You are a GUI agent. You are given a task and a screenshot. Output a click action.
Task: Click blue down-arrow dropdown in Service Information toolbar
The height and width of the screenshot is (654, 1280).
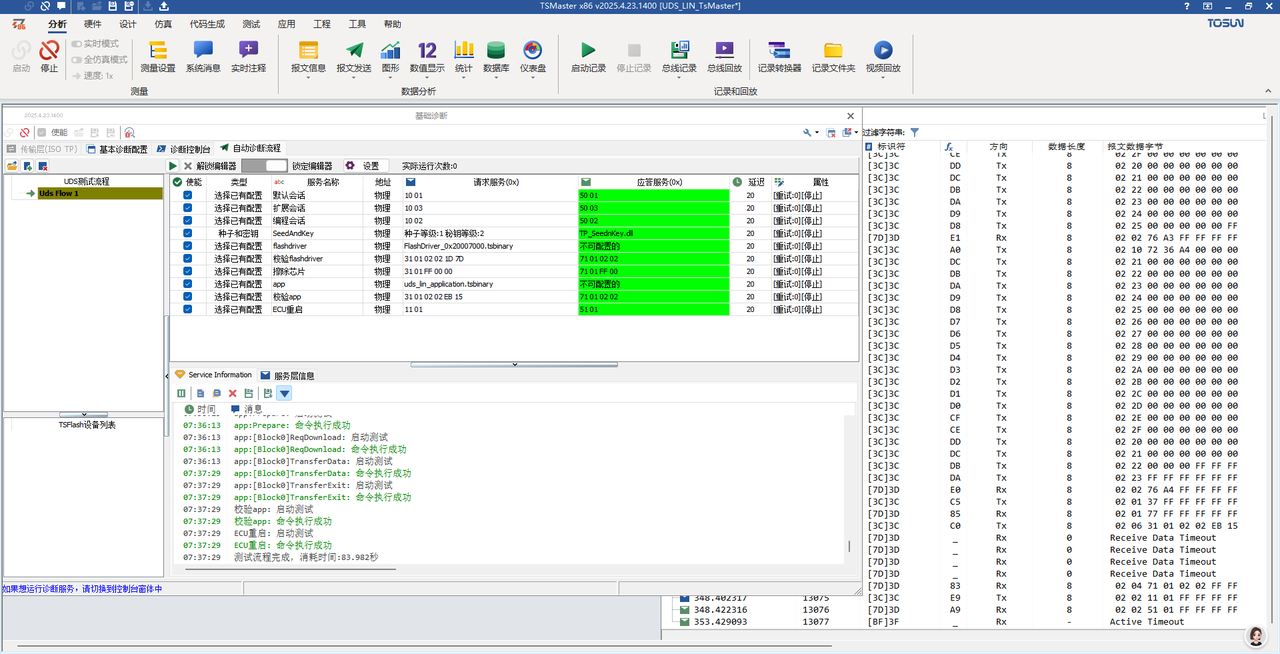pyautogui.click(x=284, y=393)
